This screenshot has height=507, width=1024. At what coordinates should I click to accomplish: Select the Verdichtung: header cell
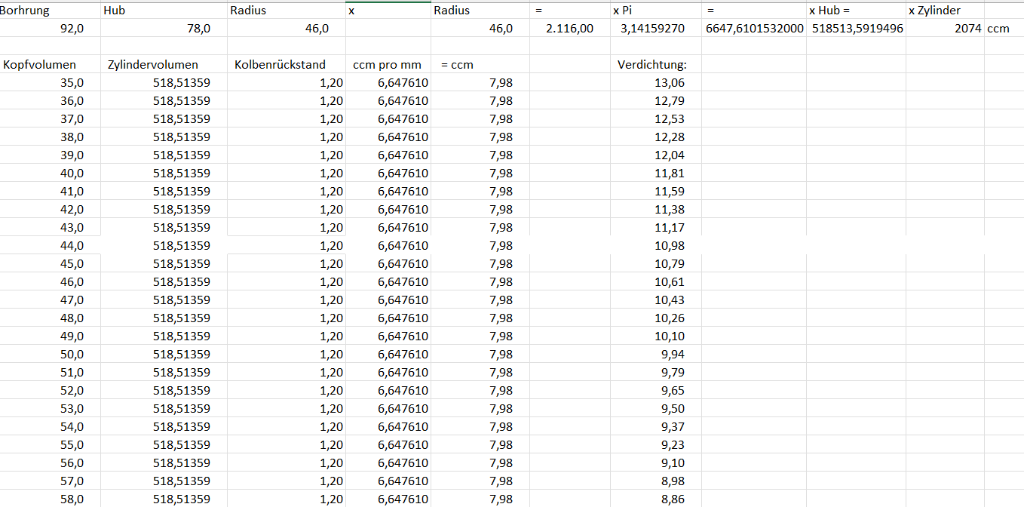654,65
